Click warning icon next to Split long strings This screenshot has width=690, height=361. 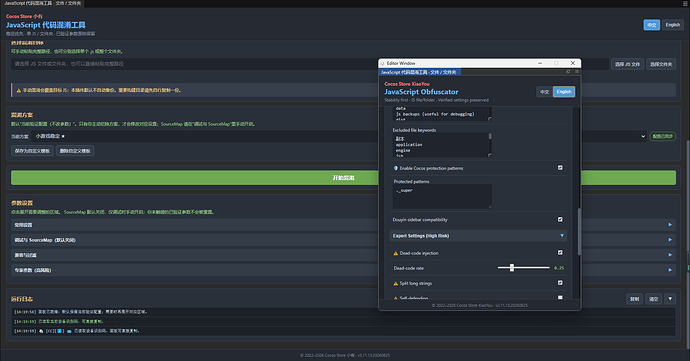[396, 284]
